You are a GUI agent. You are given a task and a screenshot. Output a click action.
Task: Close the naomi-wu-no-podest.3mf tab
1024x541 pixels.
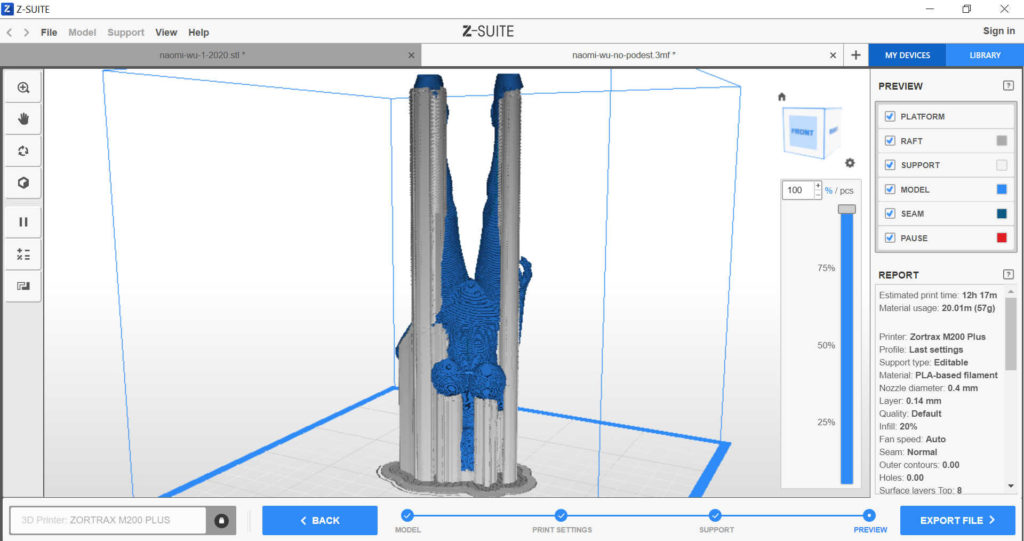pyautogui.click(x=833, y=56)
